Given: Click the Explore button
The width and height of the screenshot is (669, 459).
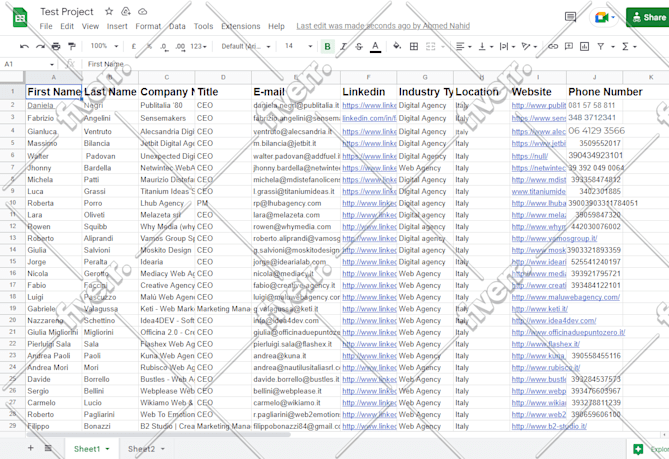Looking at the screenshot, I should [651, 449].
